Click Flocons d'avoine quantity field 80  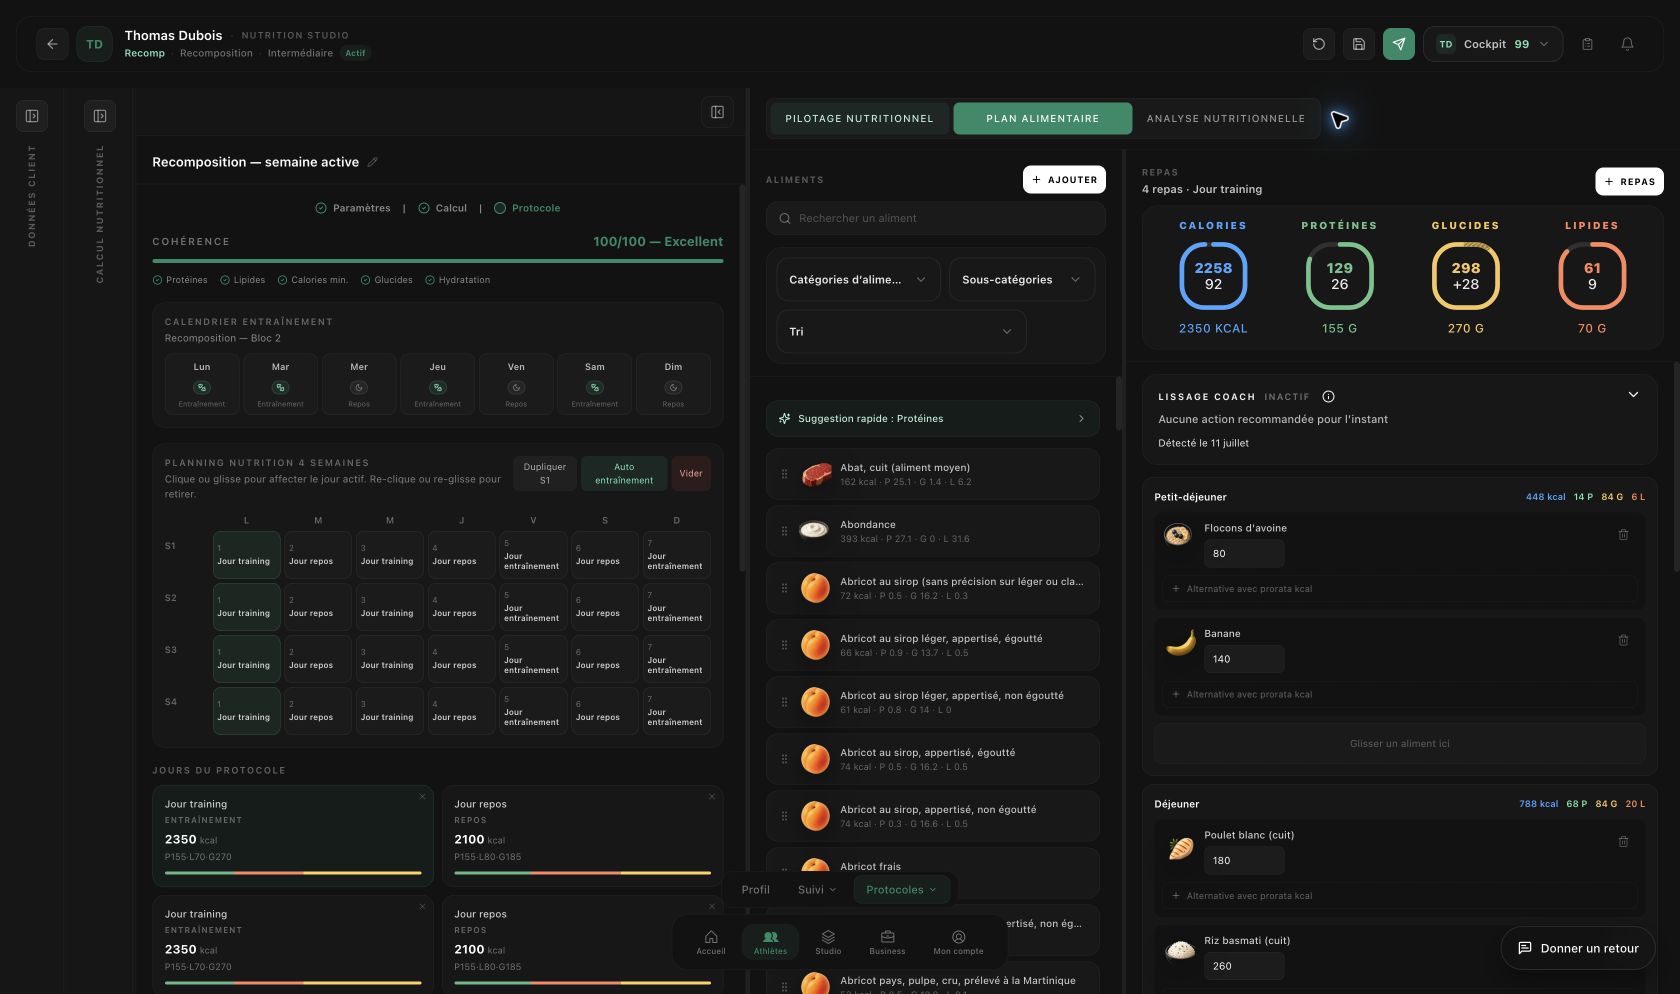tap(1244, 553)
